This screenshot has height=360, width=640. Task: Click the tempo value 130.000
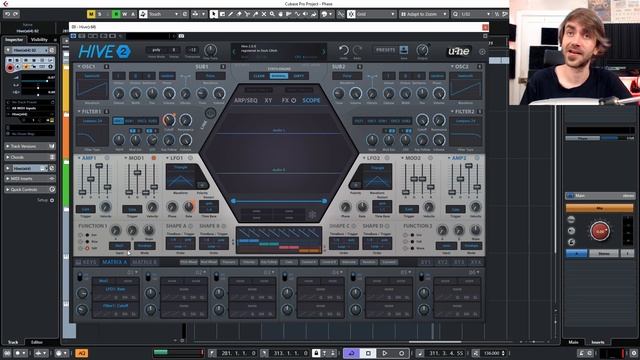[493, 353]
